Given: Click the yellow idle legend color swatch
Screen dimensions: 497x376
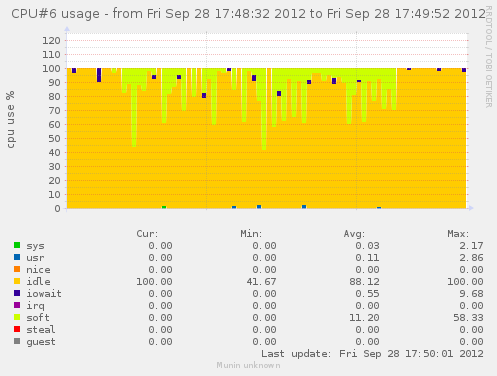Looking at the screenshot, I should (17, 281).
